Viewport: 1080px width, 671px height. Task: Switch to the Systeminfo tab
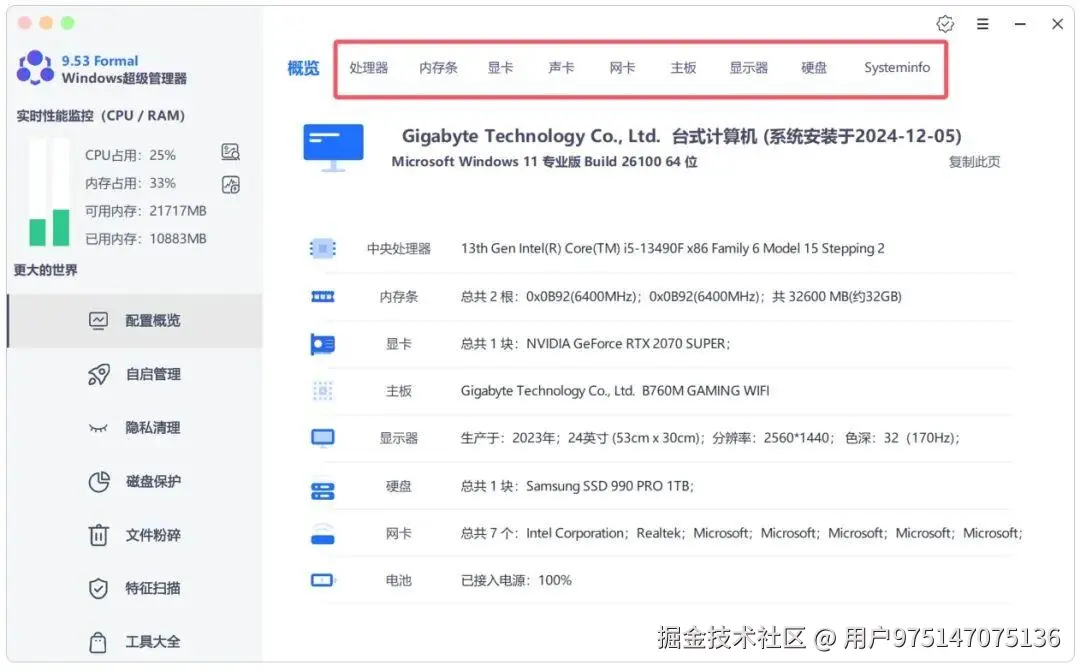click(897, 68)
